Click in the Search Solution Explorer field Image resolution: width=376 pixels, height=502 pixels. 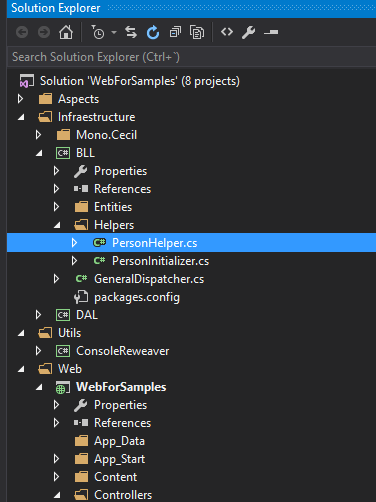click(x=192, y=57)
